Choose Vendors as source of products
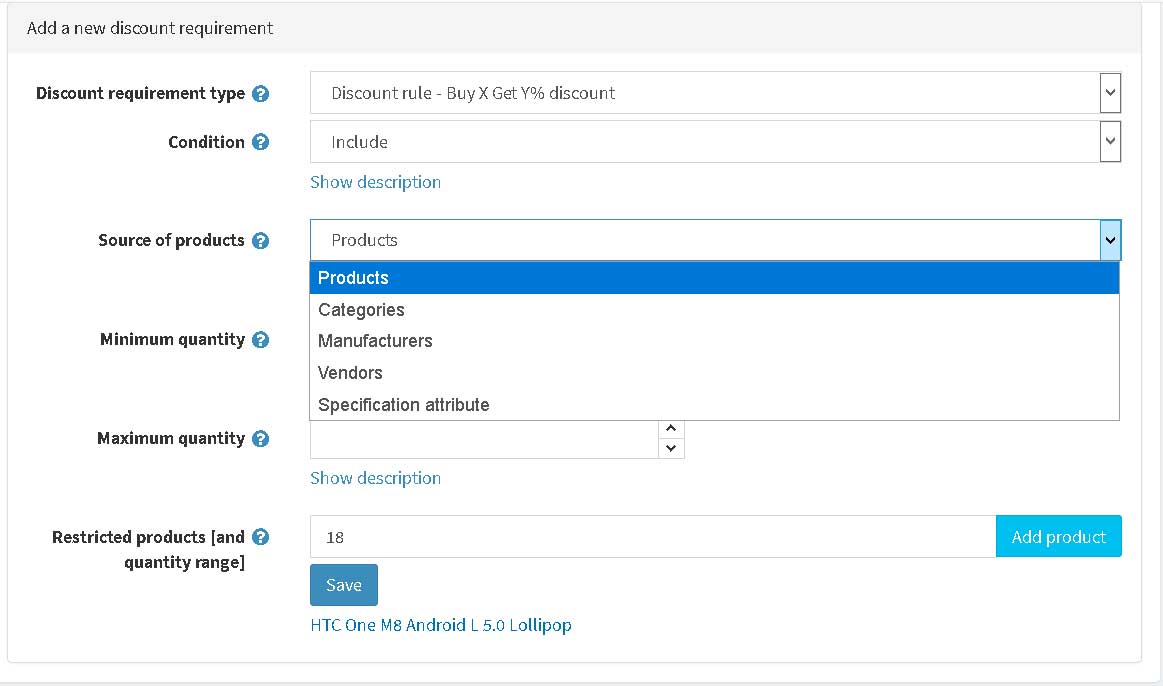 coord(714,373)
